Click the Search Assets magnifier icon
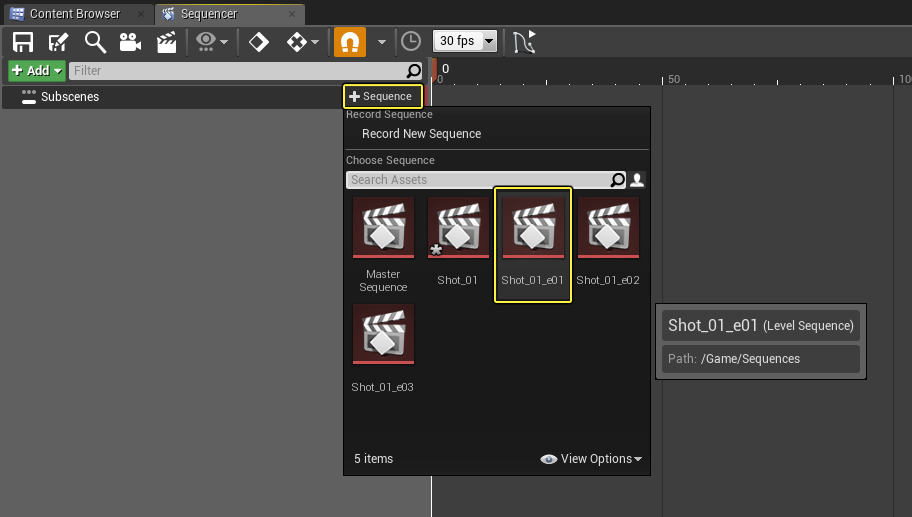The height and width of the screenshot is (517, 912). point(617,180)
